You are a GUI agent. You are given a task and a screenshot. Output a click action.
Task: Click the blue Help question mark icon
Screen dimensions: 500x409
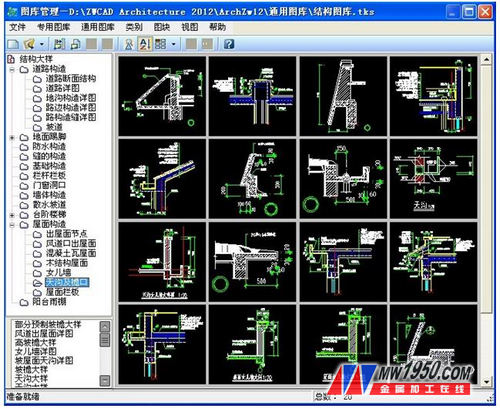tap(229, 44)
